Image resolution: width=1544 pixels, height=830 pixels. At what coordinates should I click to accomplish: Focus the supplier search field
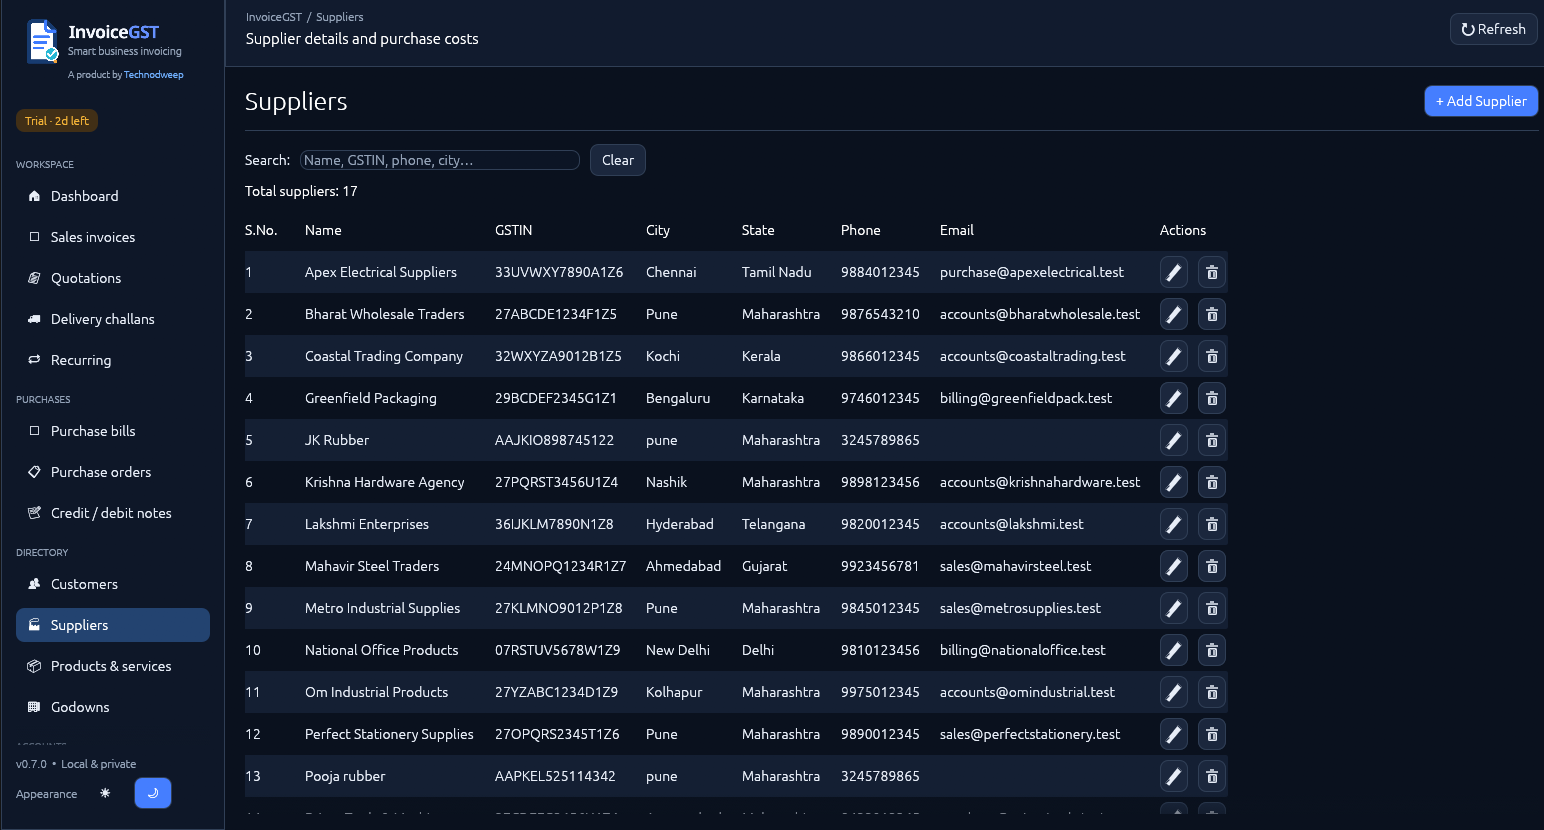pos(440,160)
